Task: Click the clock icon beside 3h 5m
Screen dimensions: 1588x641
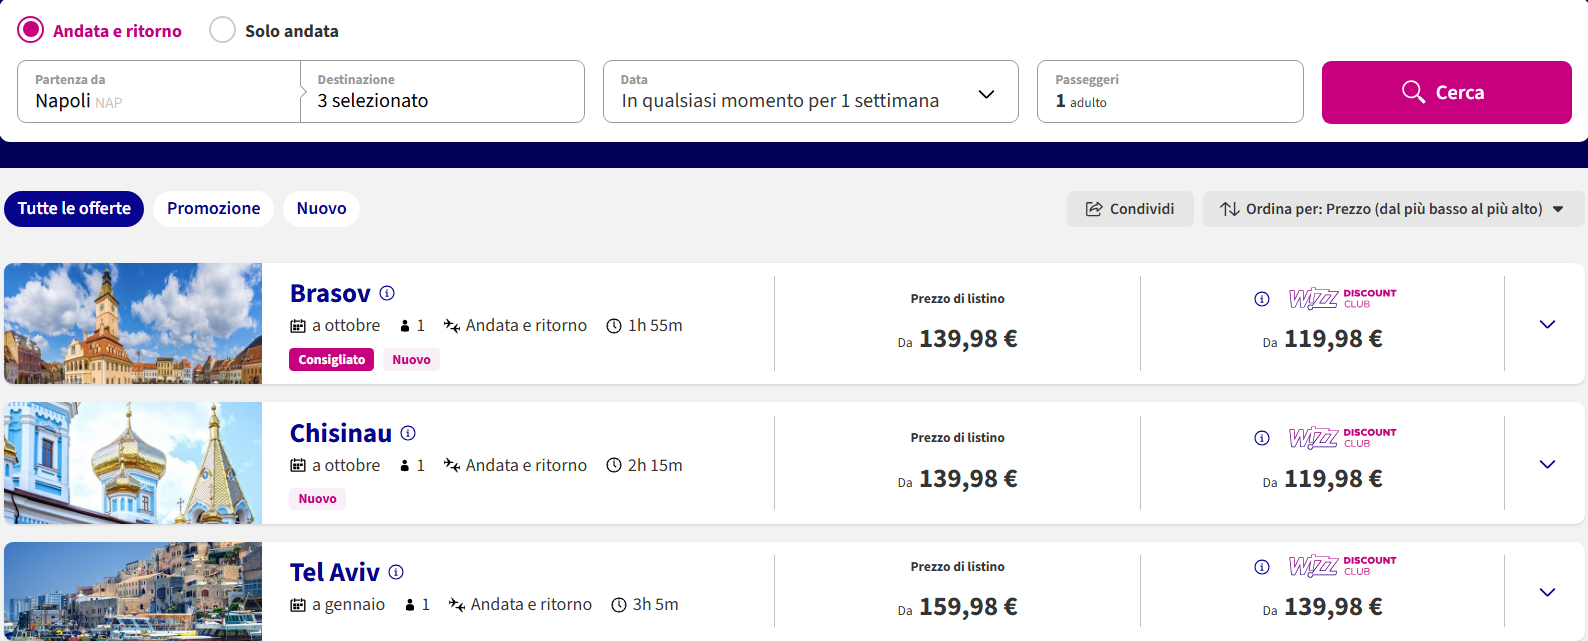Action: tap(619, 605)
